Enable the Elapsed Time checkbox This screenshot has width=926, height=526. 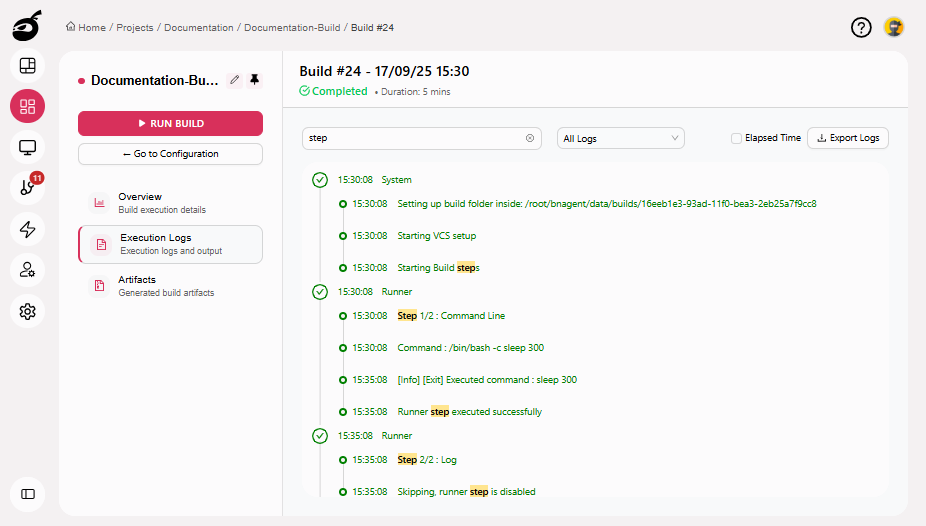coord(736,138)
